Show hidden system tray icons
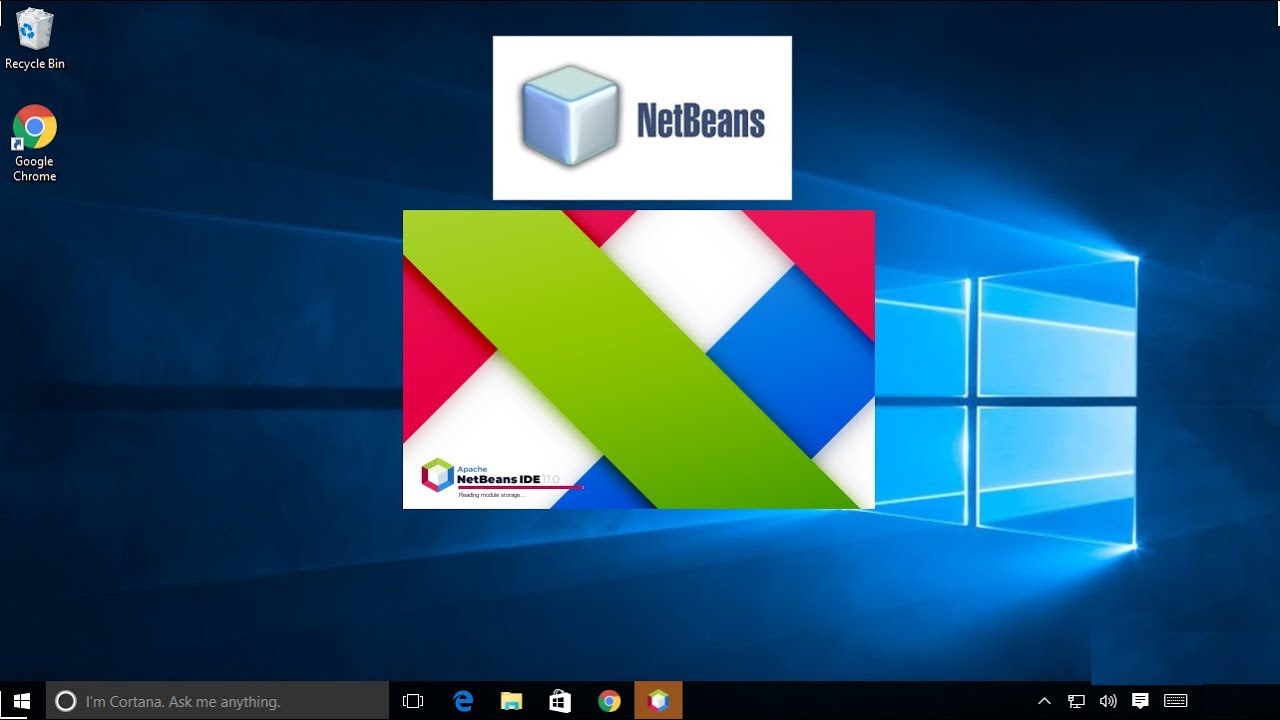This screenshot has height=720, width=1280. [1044, 701]
